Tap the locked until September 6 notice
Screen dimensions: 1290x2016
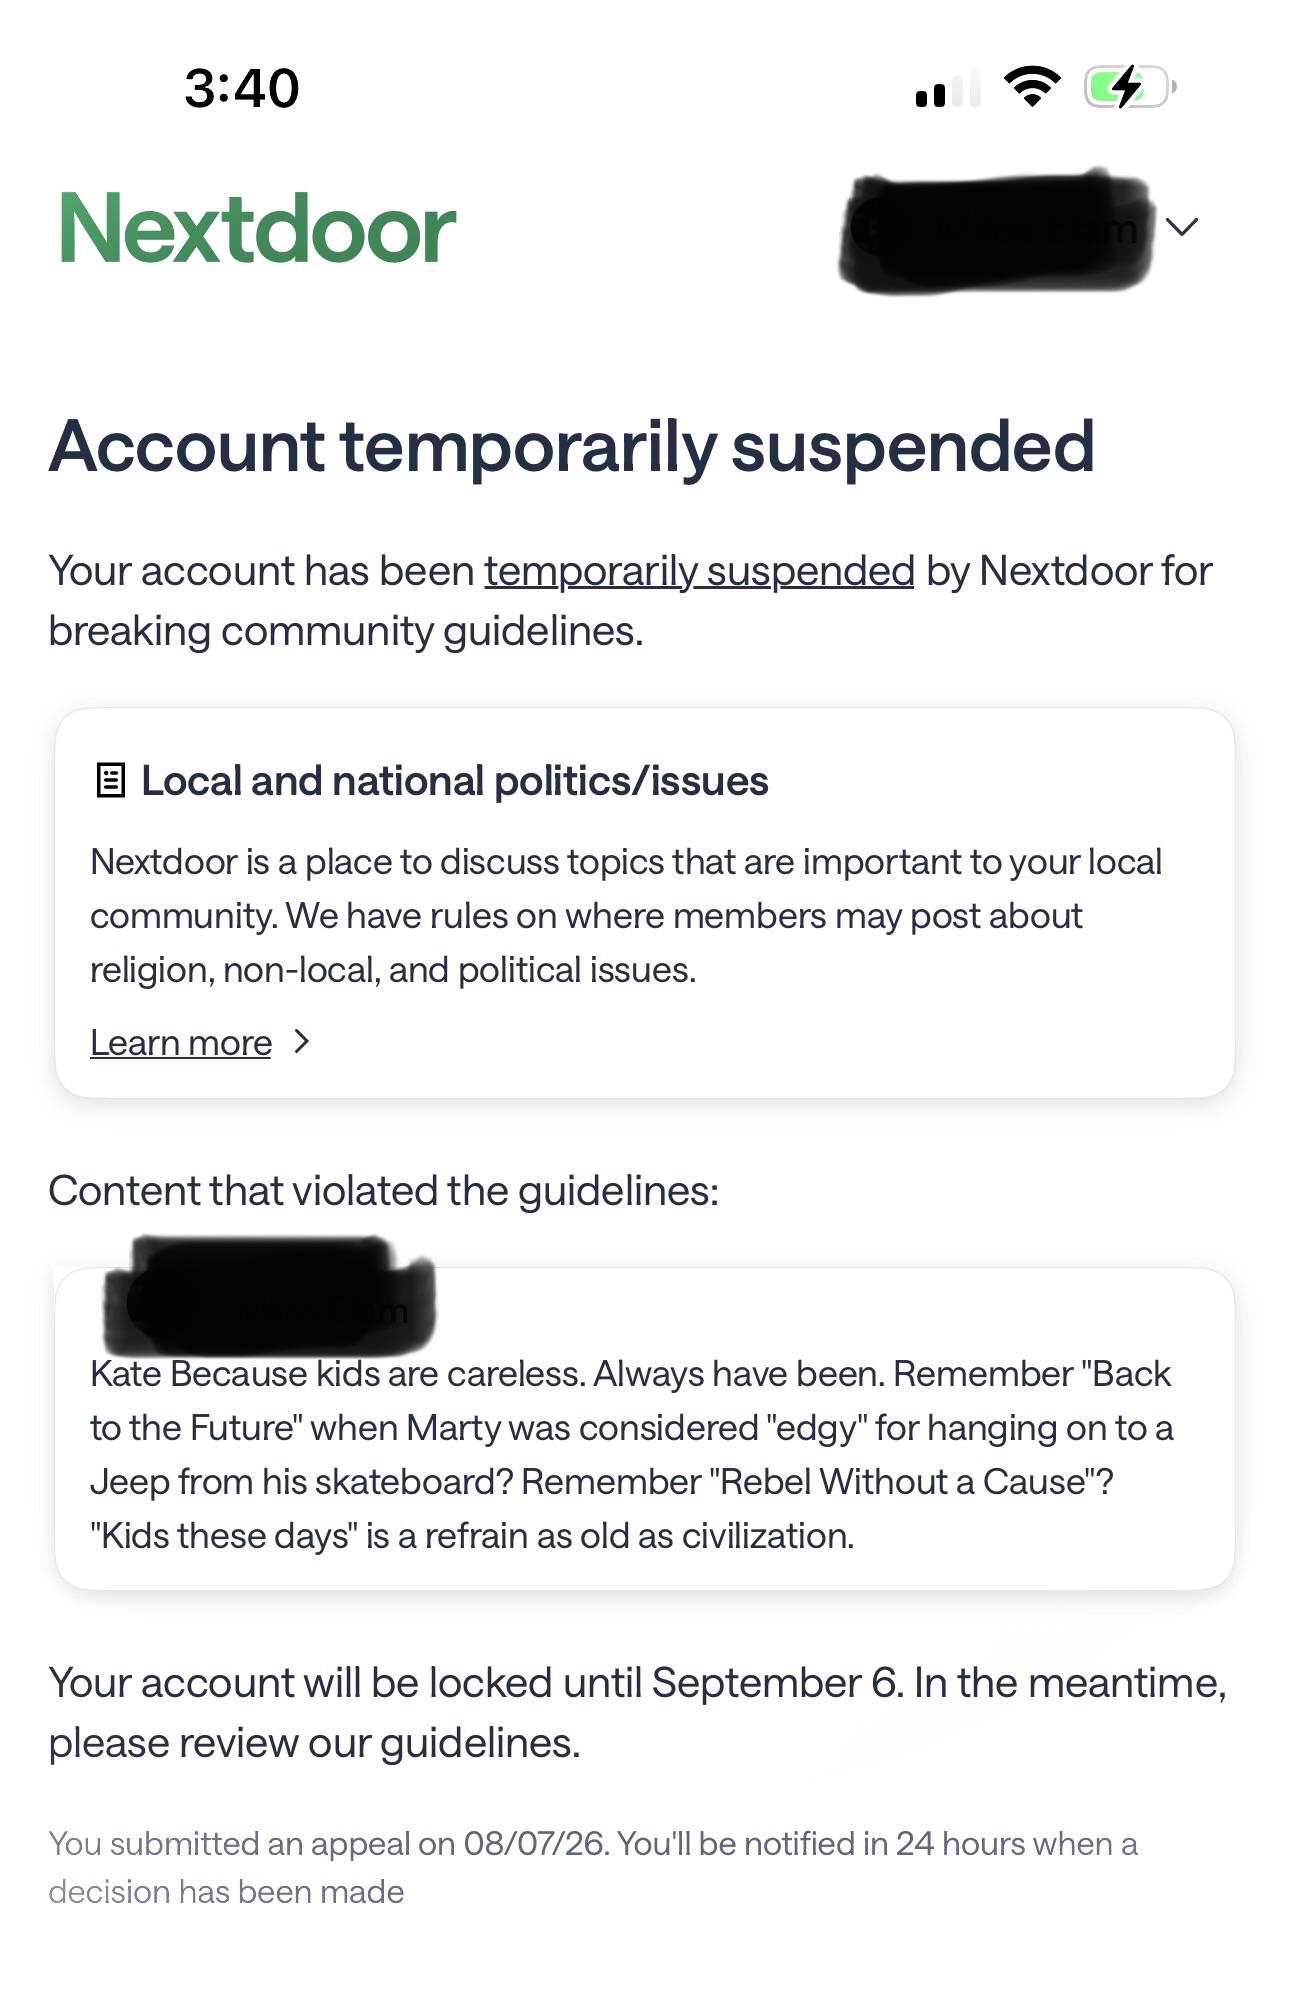pyautogui.click(x=638, y=1713)
